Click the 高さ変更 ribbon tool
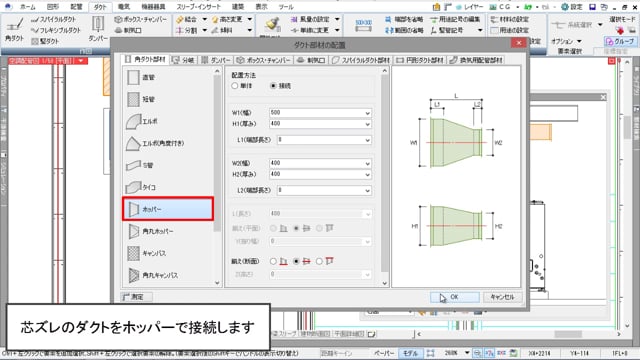640x360 pixels. click(x=228, y=19)
